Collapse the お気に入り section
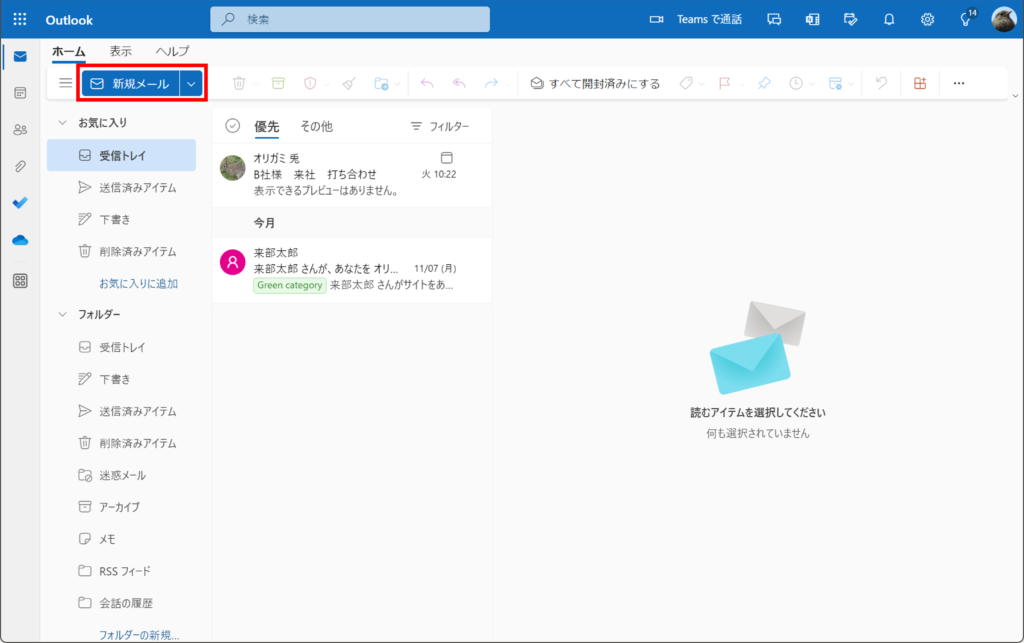Screen dimensions: 1024x643 click(62, 123)
